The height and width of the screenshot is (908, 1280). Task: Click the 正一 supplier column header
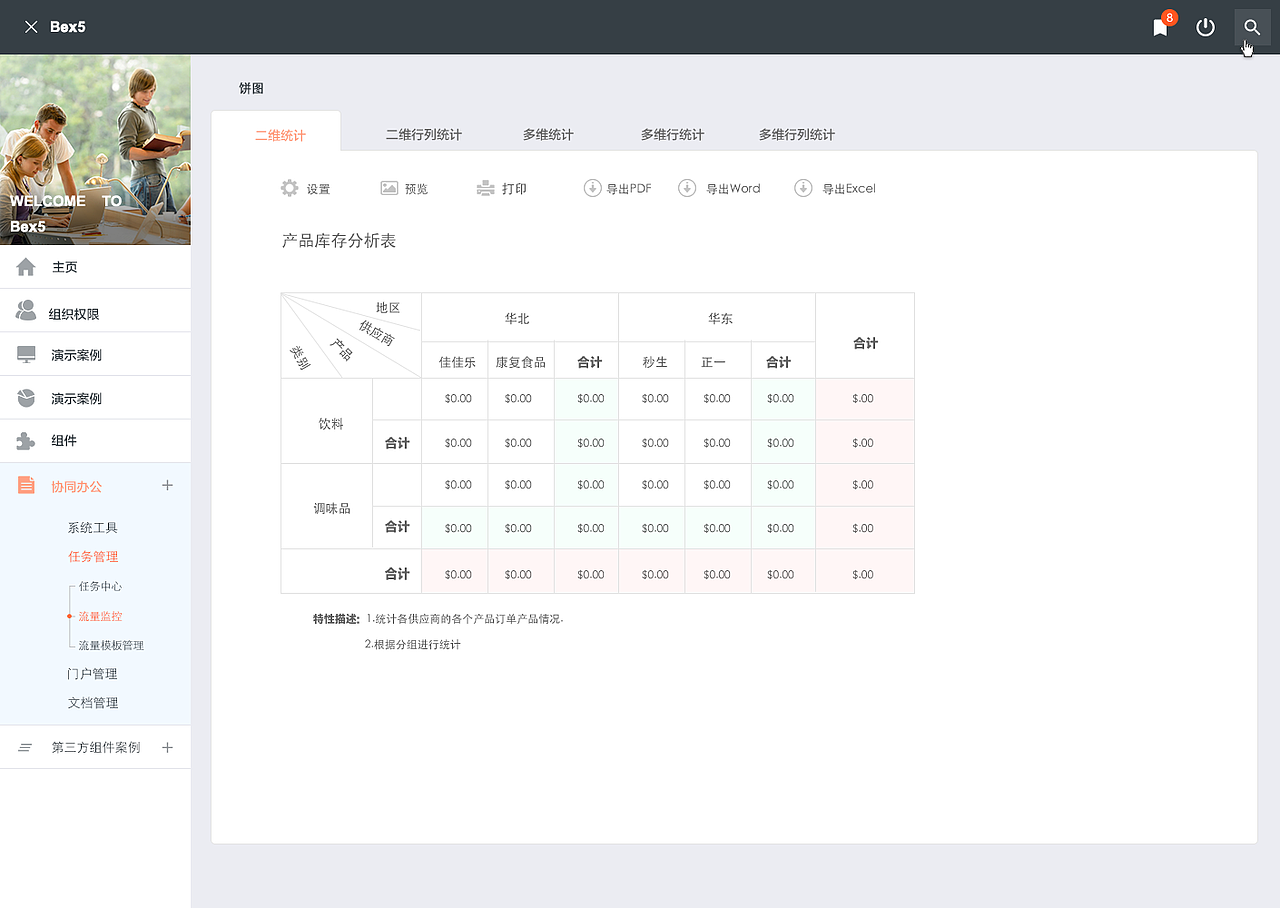click(x=718, y=361)
